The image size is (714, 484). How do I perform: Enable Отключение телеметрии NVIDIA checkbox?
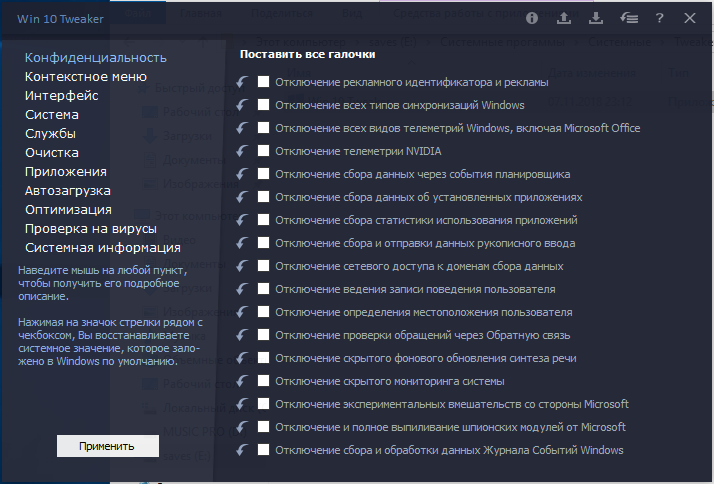[263, 151]
